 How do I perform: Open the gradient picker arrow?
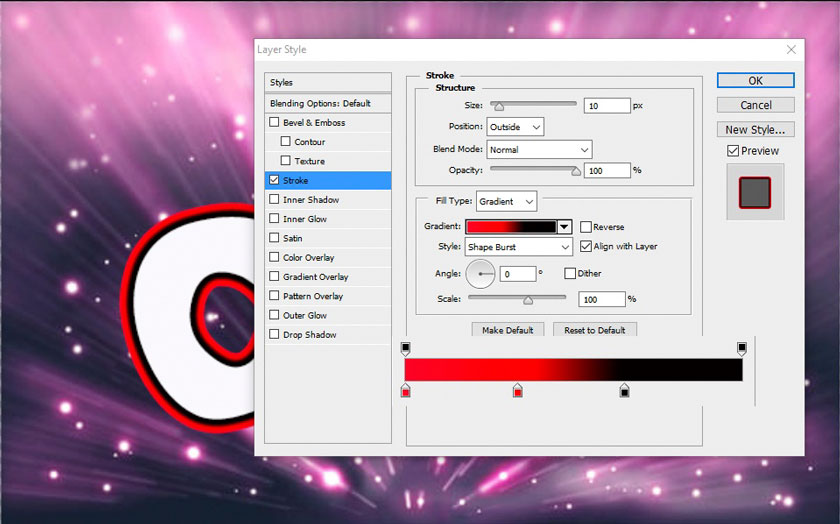coord(564,227)
